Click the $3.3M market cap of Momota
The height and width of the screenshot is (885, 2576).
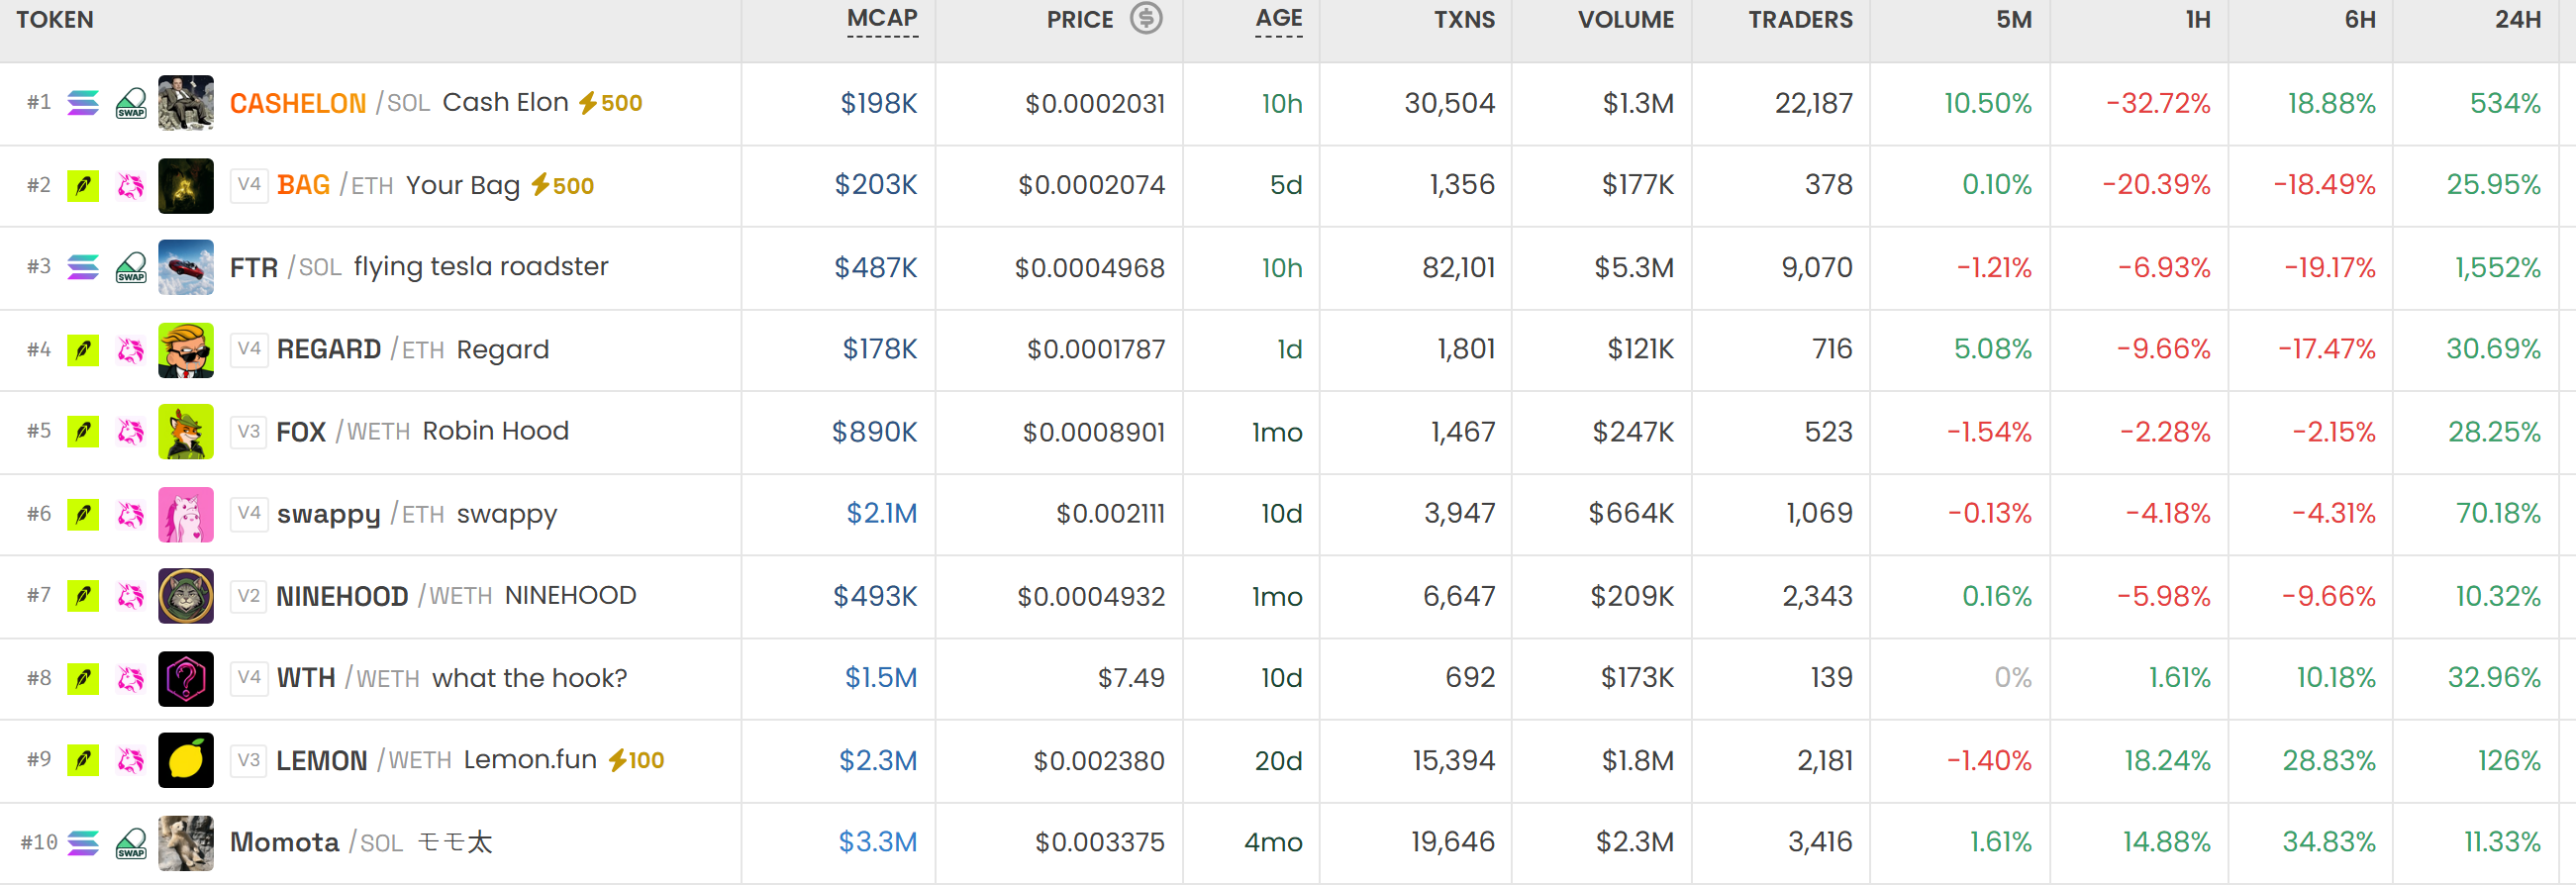click(x=878, y=843)
